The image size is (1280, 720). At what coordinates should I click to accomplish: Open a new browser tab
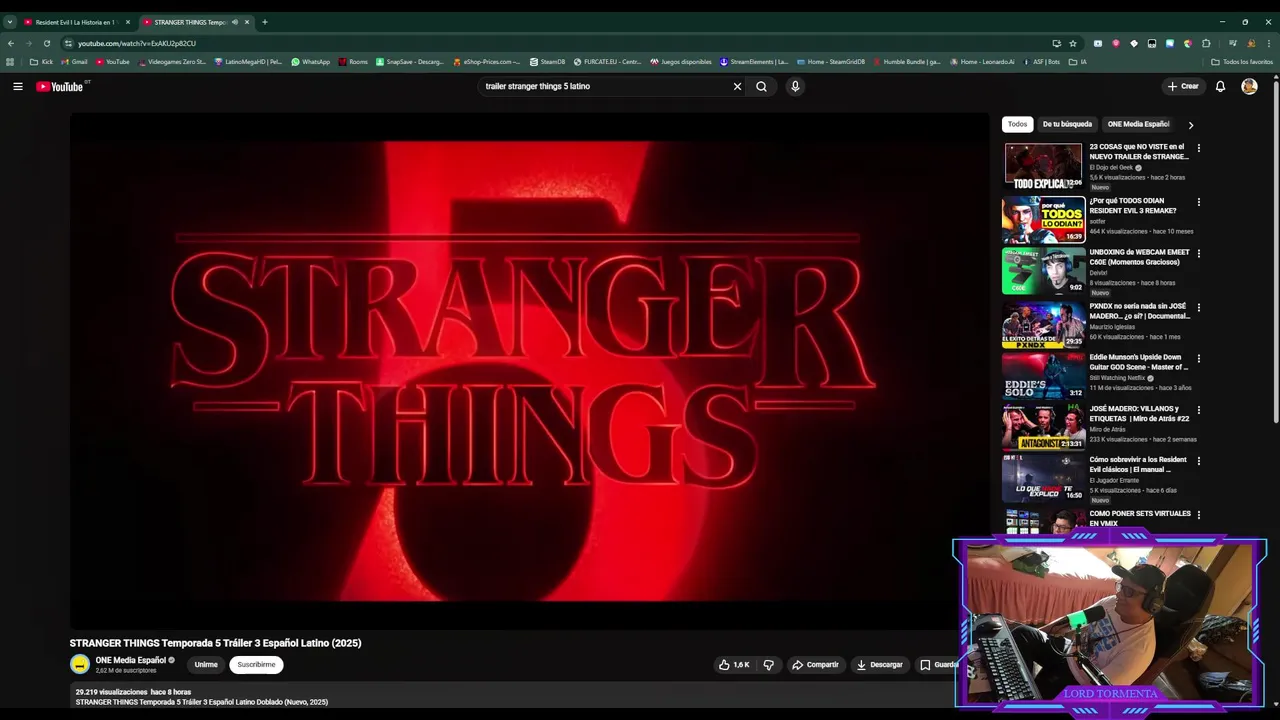(x=264, y=22)
